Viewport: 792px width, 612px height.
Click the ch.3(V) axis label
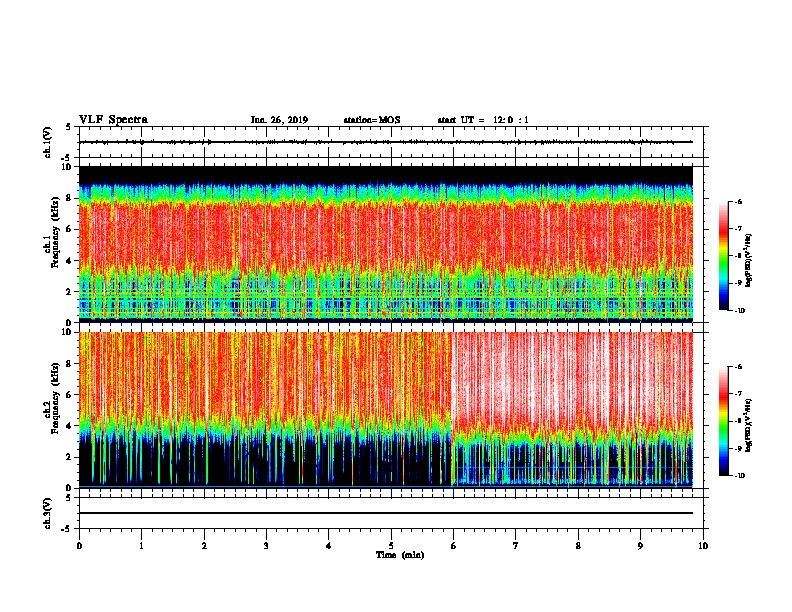pos(48,513)
